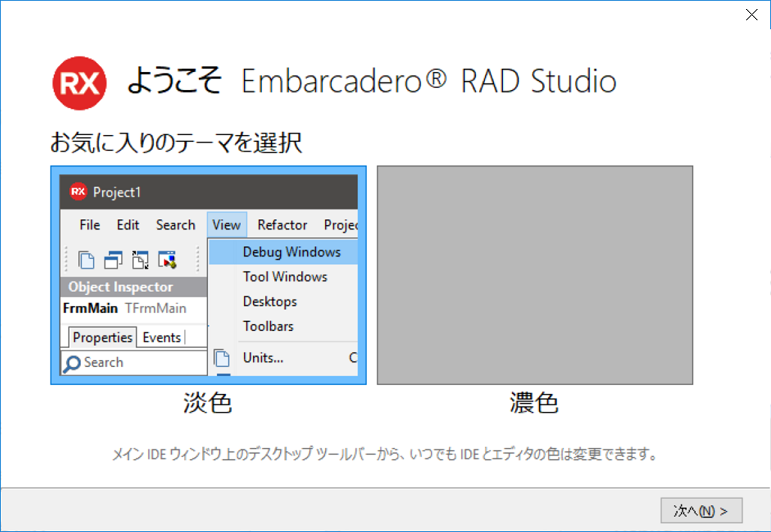Click the 淡色 label under light theme
The width and height of the screenshot is (771, 532).
click(x=208, y=403)
